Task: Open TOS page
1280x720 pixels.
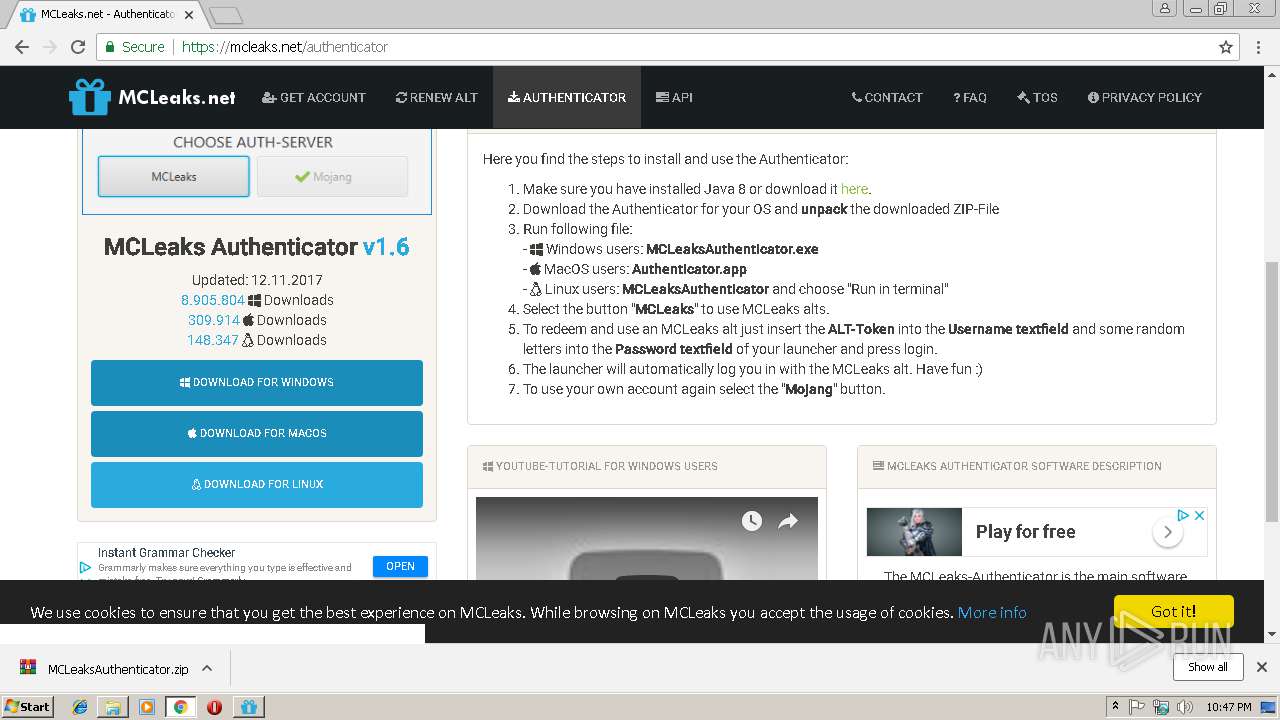Action: point(1037,97)
